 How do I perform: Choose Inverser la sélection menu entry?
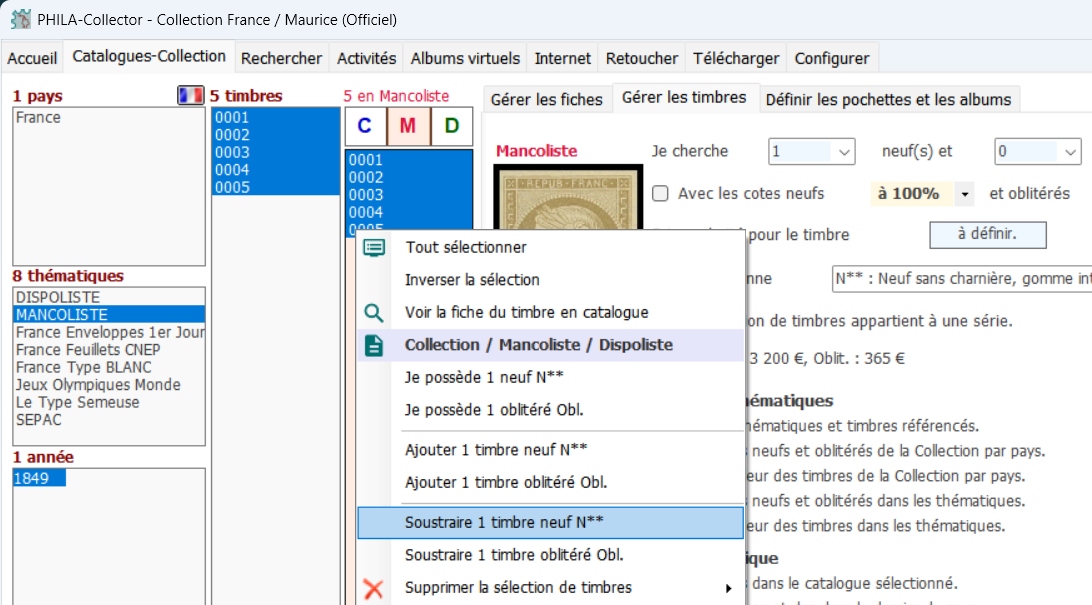coord(550,280)
